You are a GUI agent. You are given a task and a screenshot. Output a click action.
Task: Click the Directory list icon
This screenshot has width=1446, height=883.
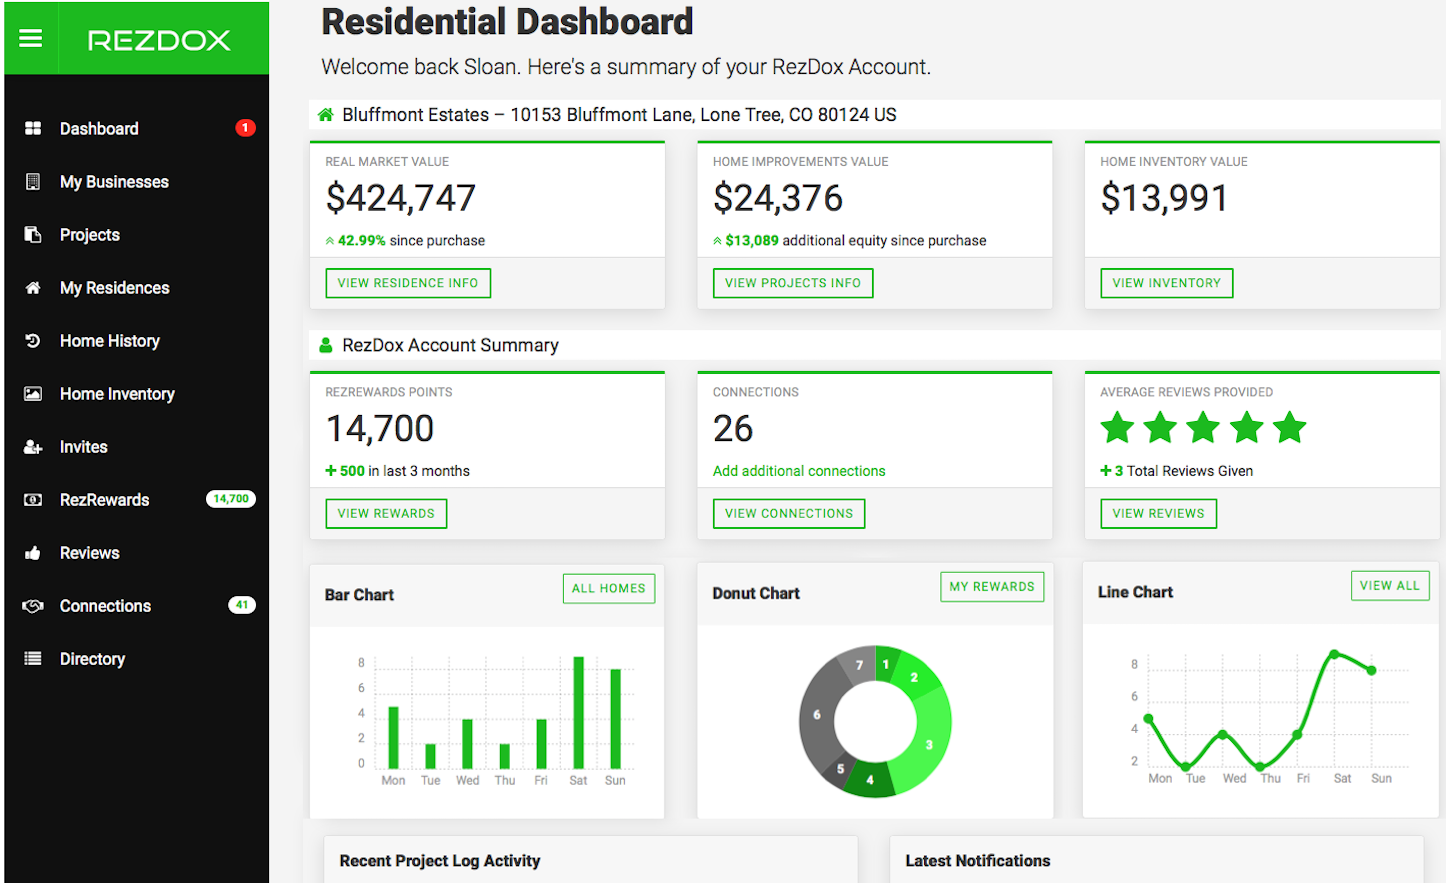coord(33,658)
